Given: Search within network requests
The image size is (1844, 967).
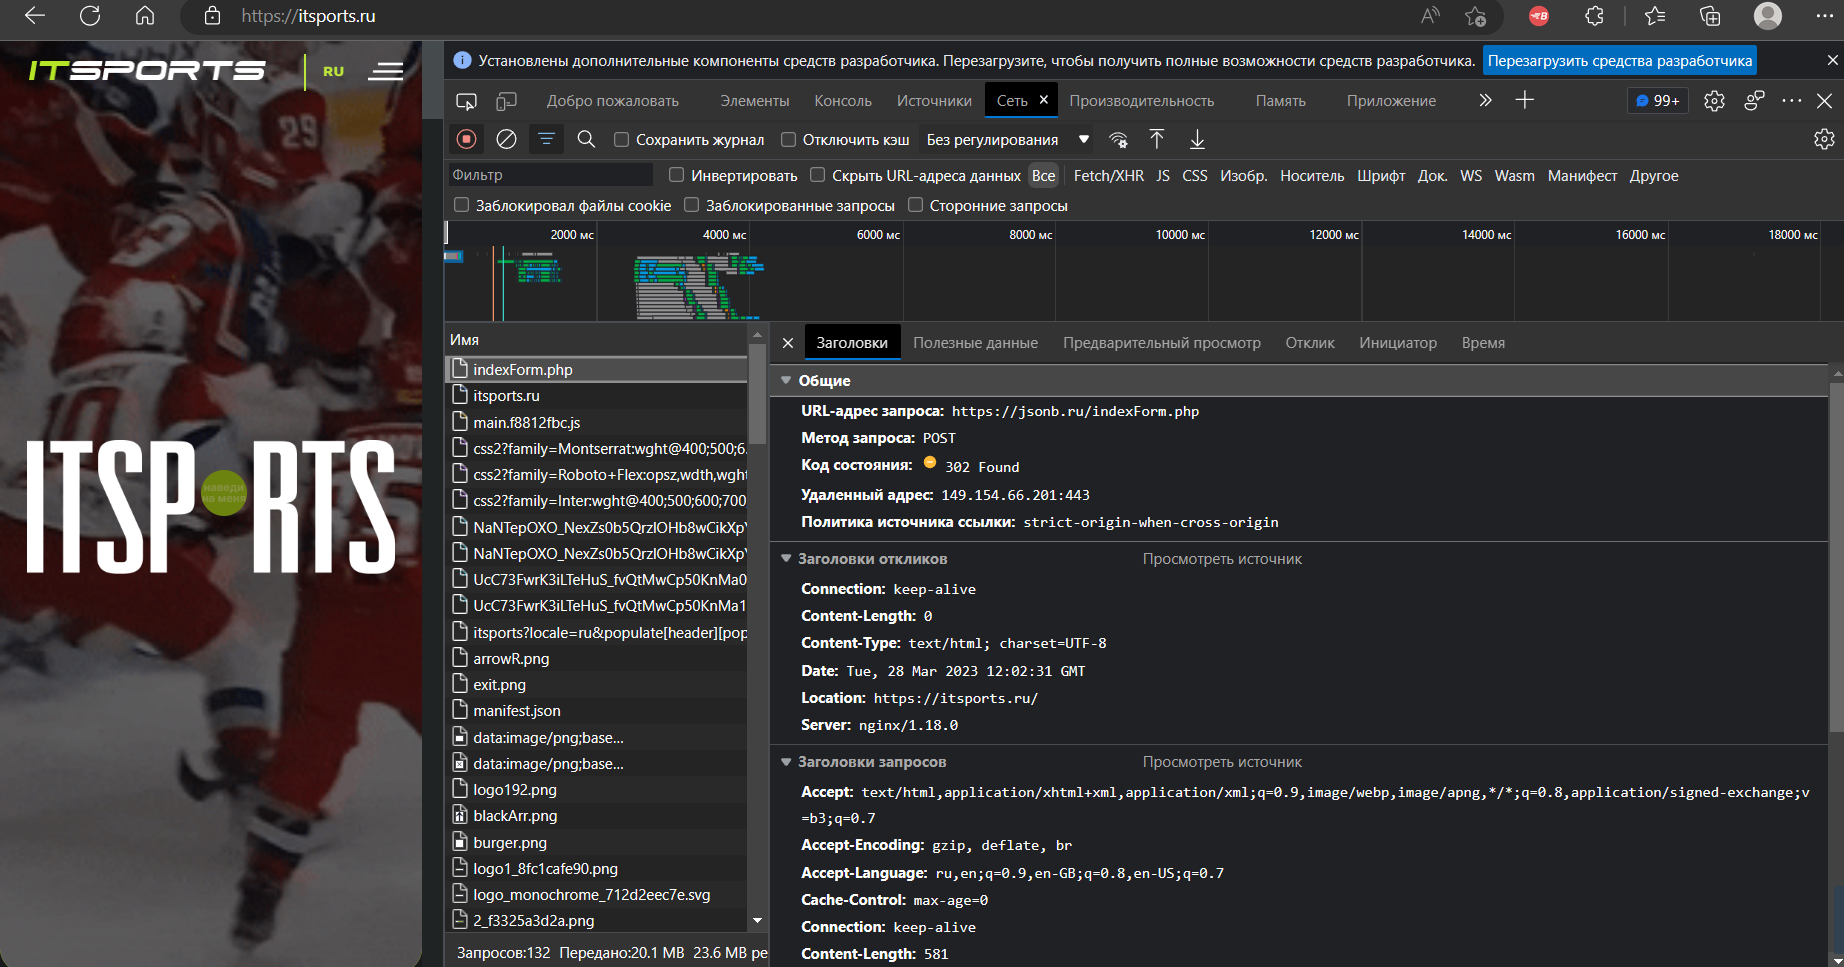Looking at the screenshot, I should 586,139.
